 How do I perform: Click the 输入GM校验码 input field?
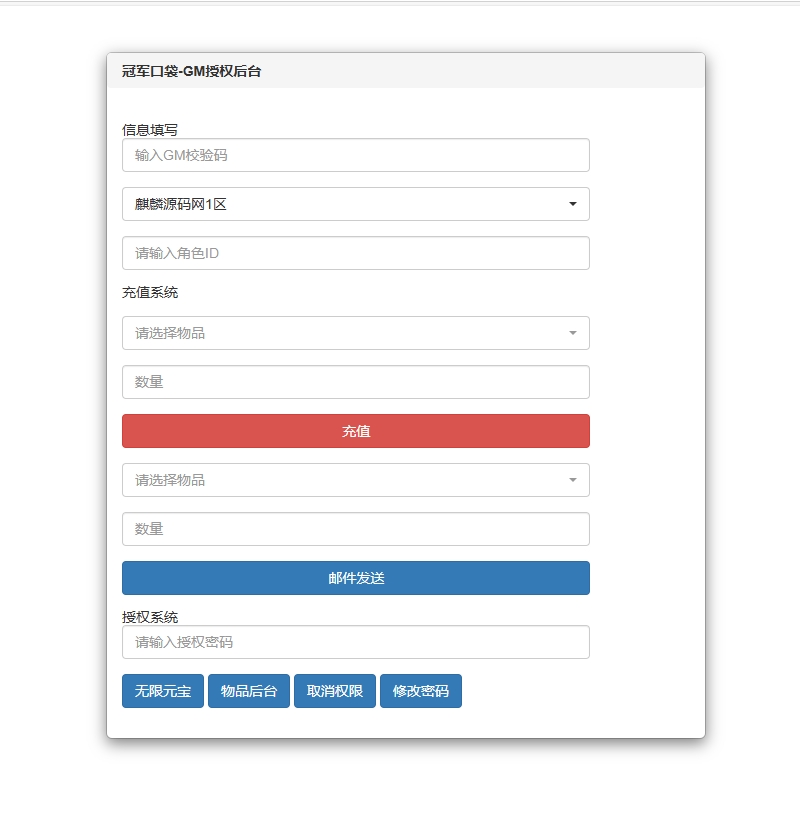point(356,155)
